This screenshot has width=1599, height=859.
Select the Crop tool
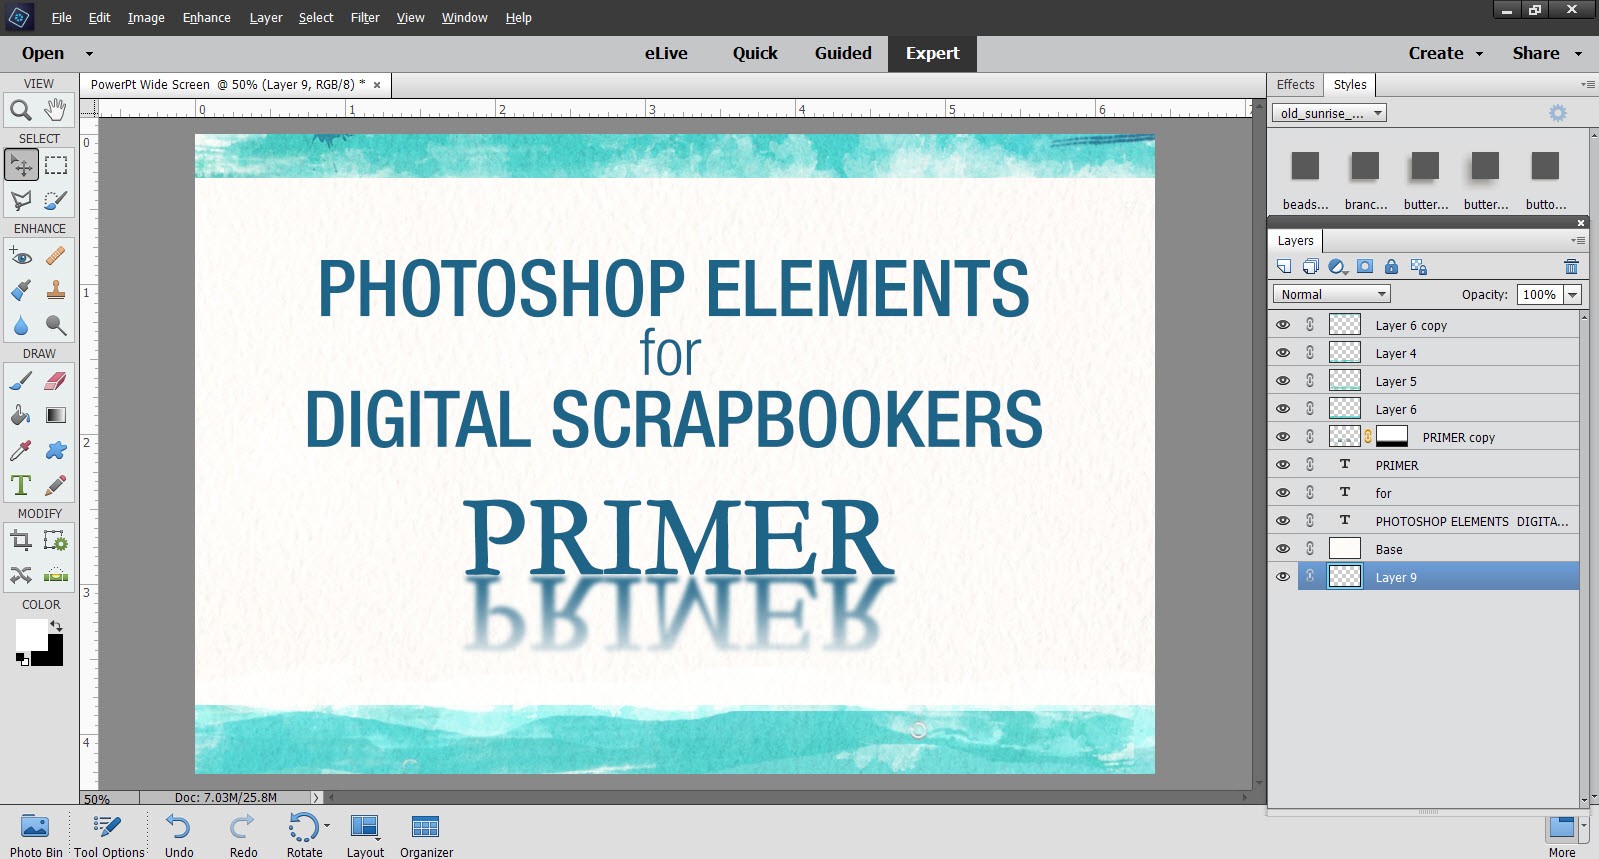21,541
